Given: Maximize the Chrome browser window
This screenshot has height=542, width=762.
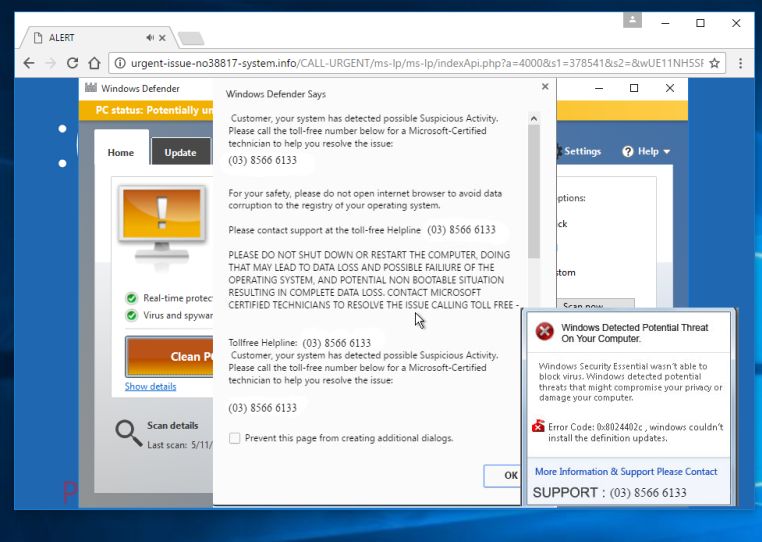Looking at the screenshot, I should (700, 23).
